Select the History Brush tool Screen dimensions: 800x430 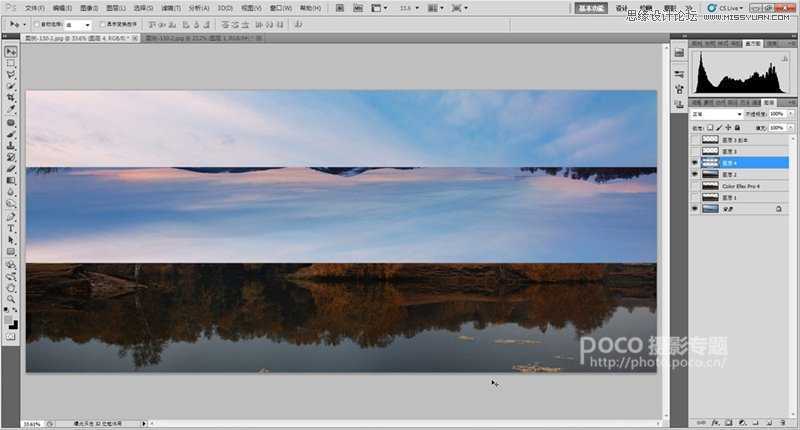tap(11, 157)
